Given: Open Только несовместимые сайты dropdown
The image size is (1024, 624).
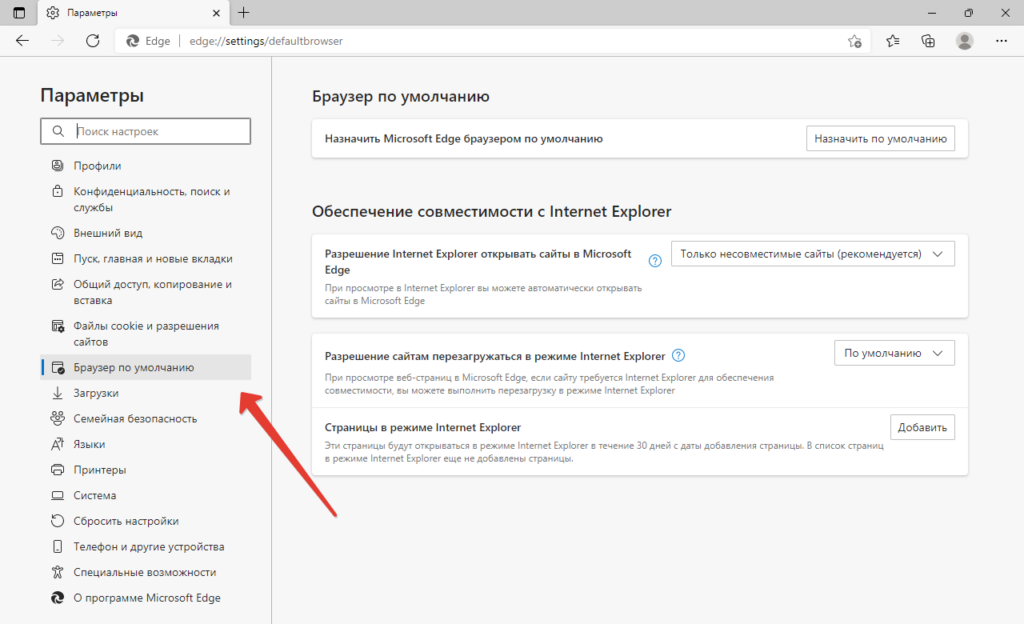Looking at the screenshot, I should (x=812, y=254).
